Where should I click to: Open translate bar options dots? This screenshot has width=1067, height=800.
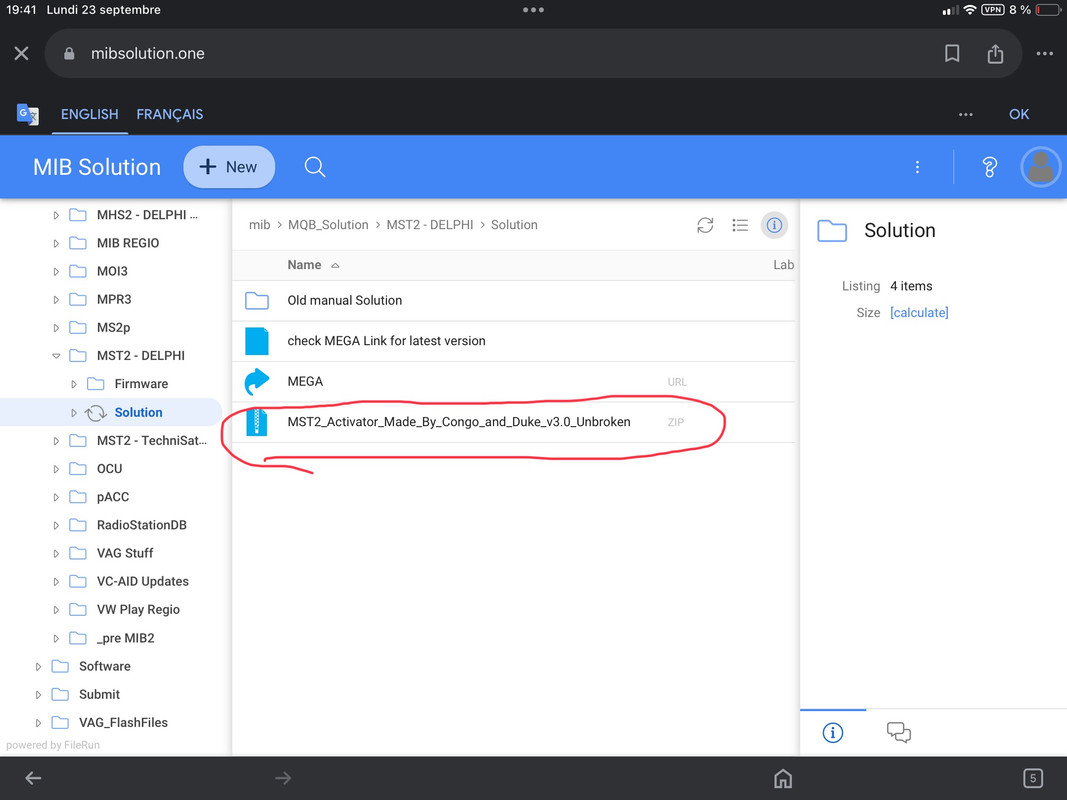(966, 114)
